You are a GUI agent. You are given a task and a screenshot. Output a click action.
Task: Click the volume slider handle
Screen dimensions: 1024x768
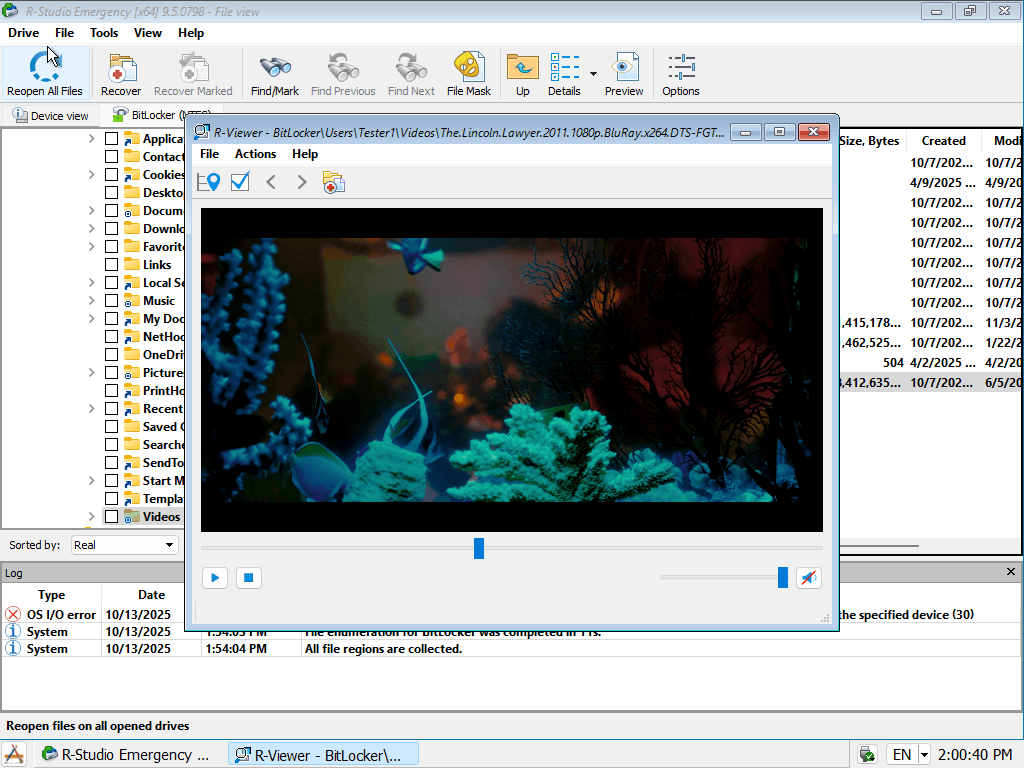782,577
